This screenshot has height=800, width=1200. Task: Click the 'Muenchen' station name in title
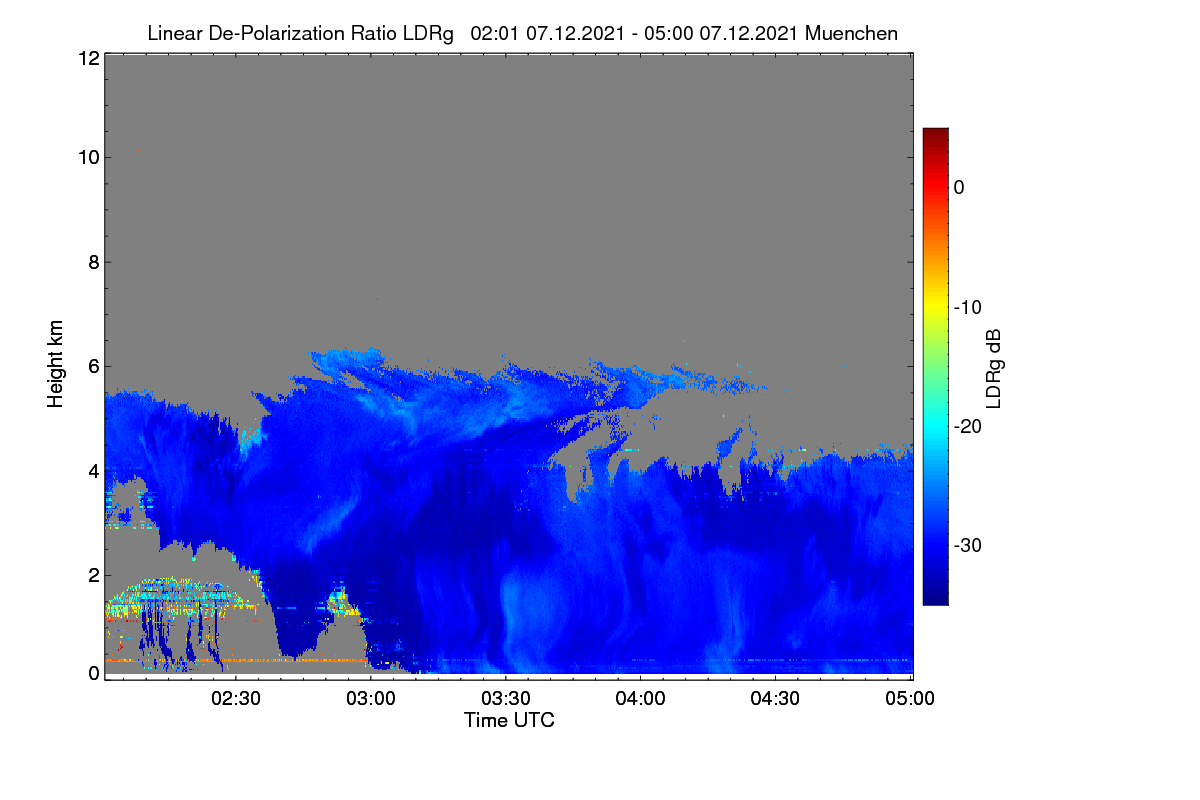[851, 34]
